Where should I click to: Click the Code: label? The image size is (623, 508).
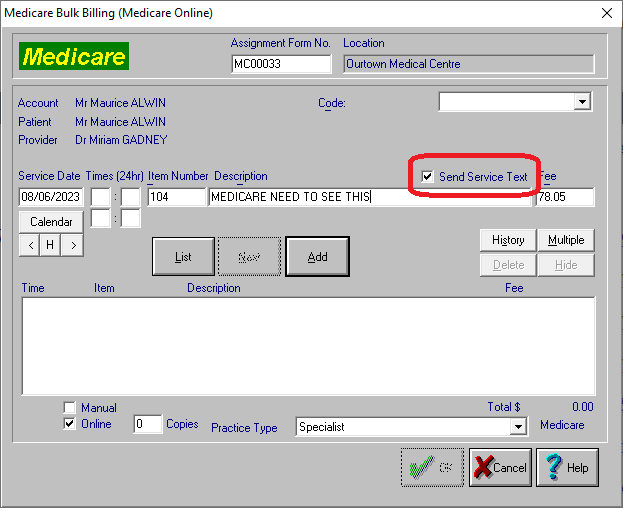[332, 103]
